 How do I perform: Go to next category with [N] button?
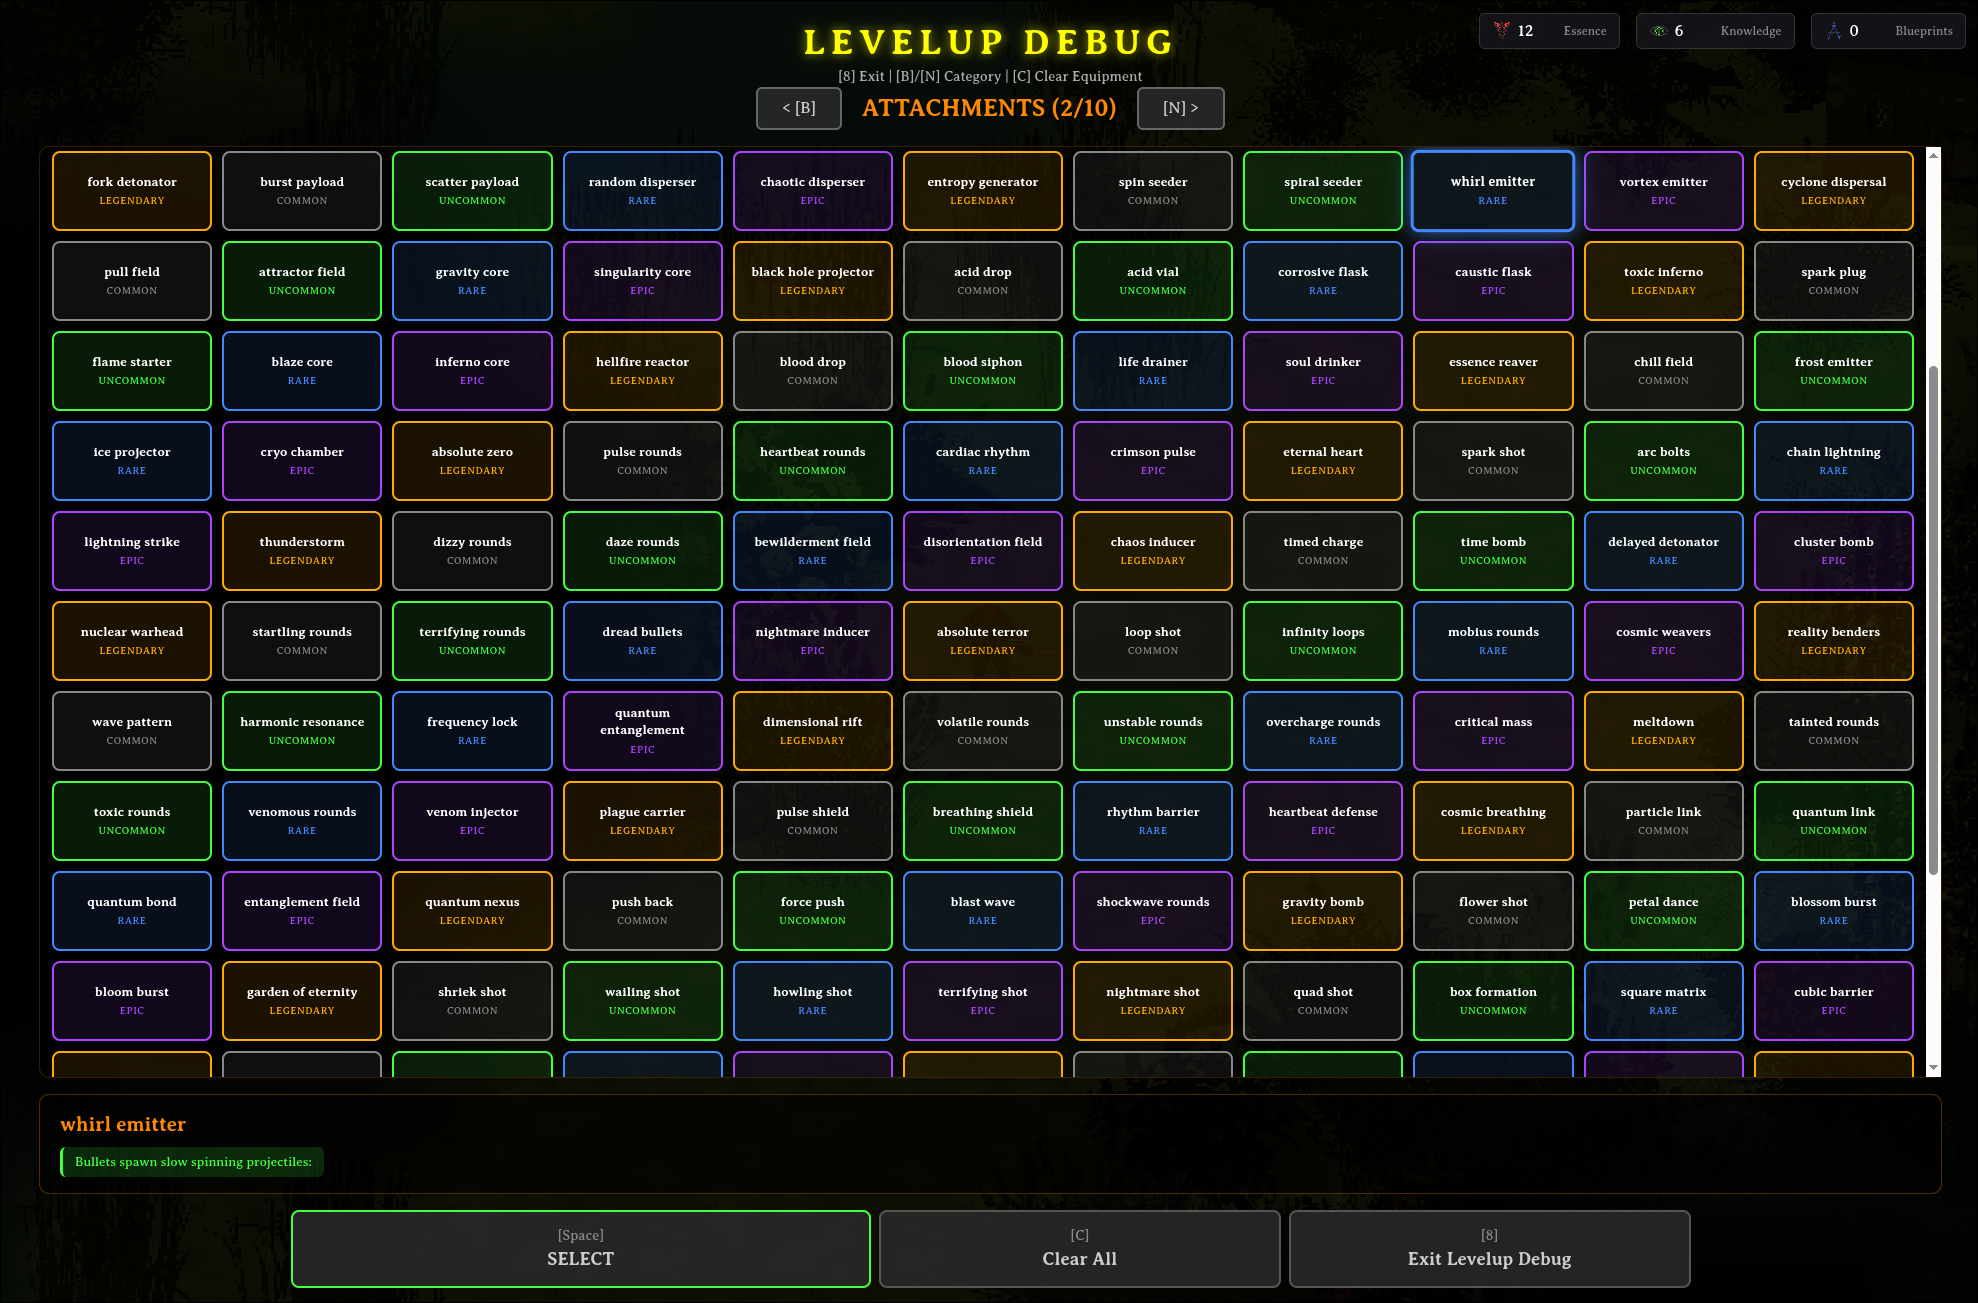(1181, 108)
